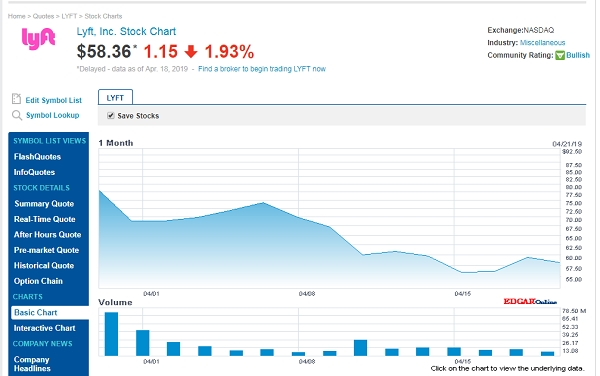Click the Home breadcrumb link
600x376 pixels.
(x=16, y=16)
